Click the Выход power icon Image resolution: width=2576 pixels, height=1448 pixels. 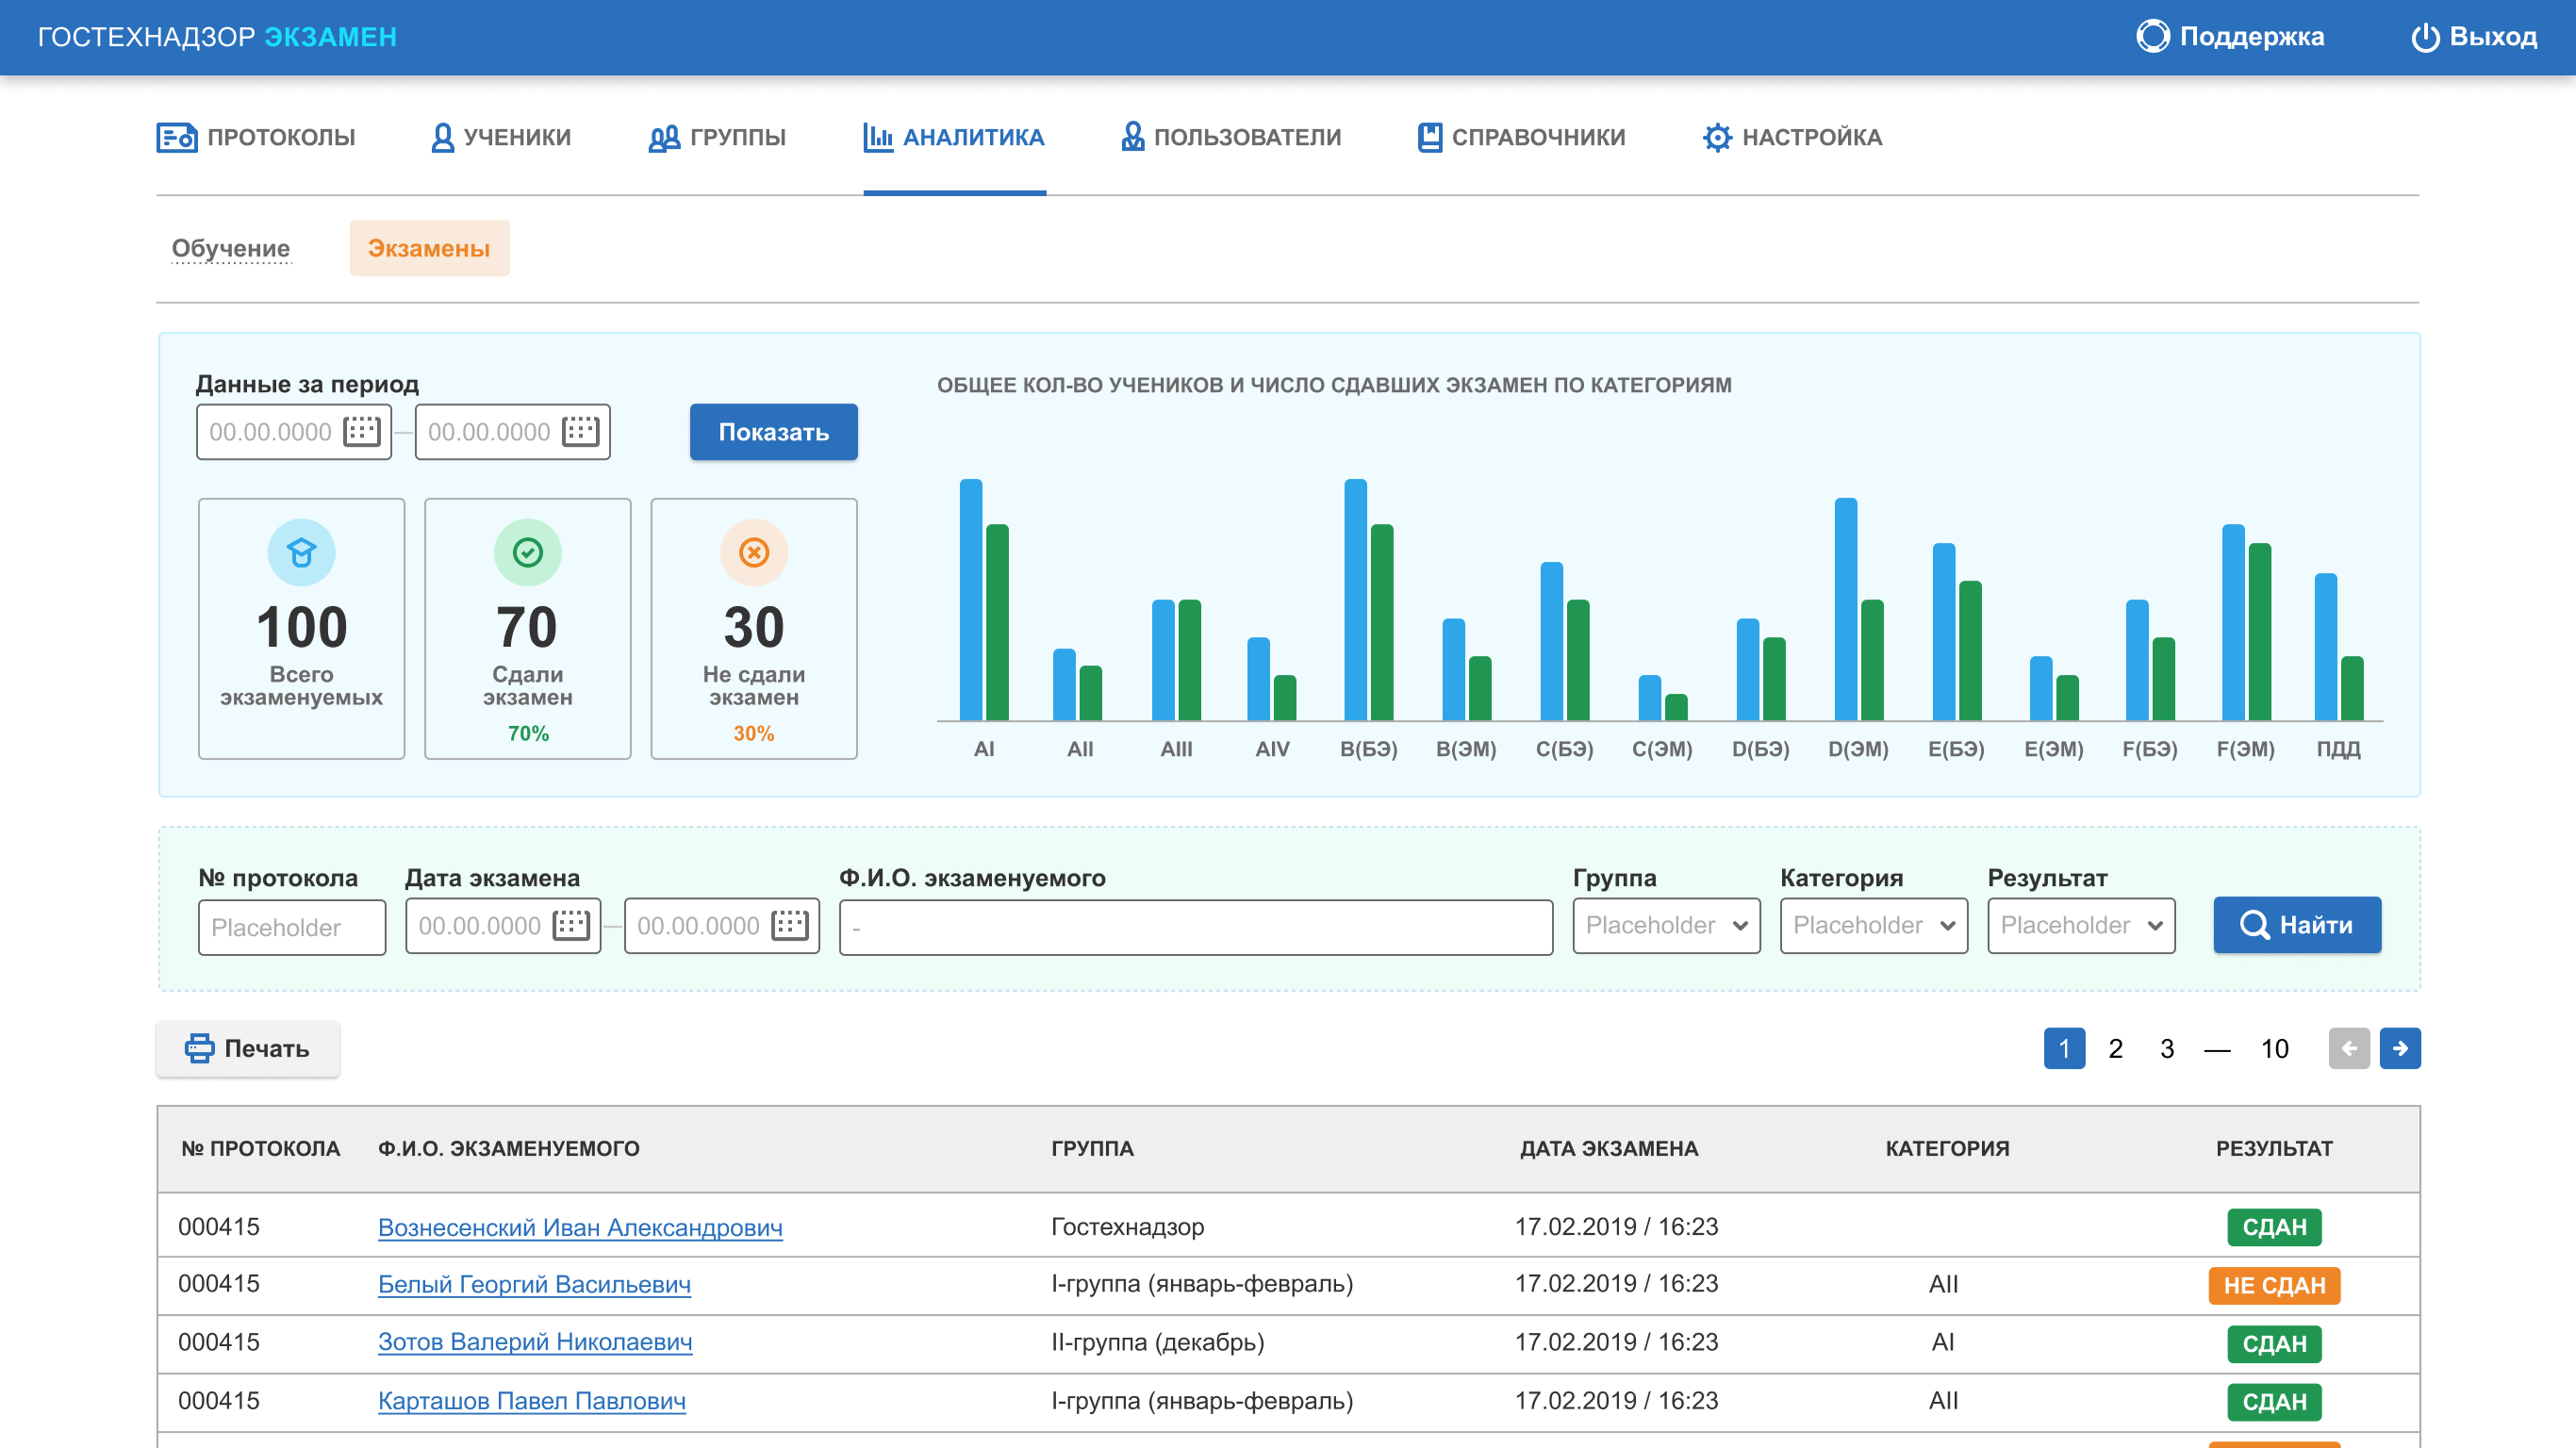coord(2425,37)
